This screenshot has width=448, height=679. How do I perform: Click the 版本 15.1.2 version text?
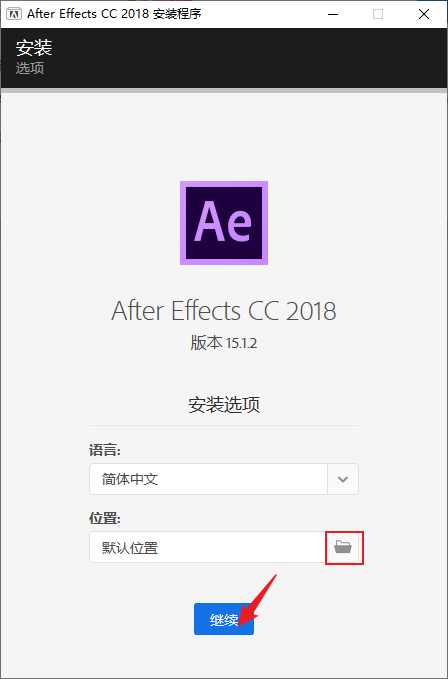tap(224, 343)
